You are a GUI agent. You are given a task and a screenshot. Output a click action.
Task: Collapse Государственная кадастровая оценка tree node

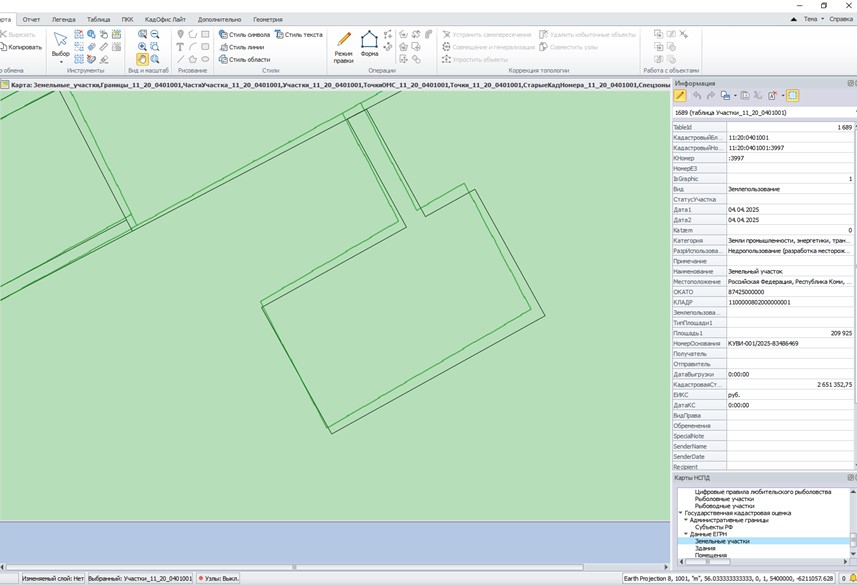680,513
